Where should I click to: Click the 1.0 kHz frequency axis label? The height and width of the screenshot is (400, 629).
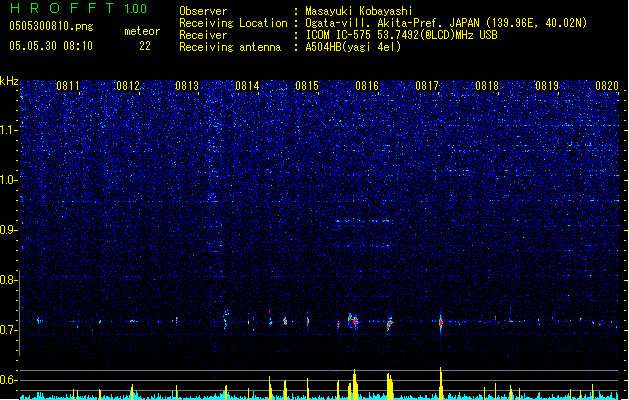pyautogui.click(x=8, y=180)
